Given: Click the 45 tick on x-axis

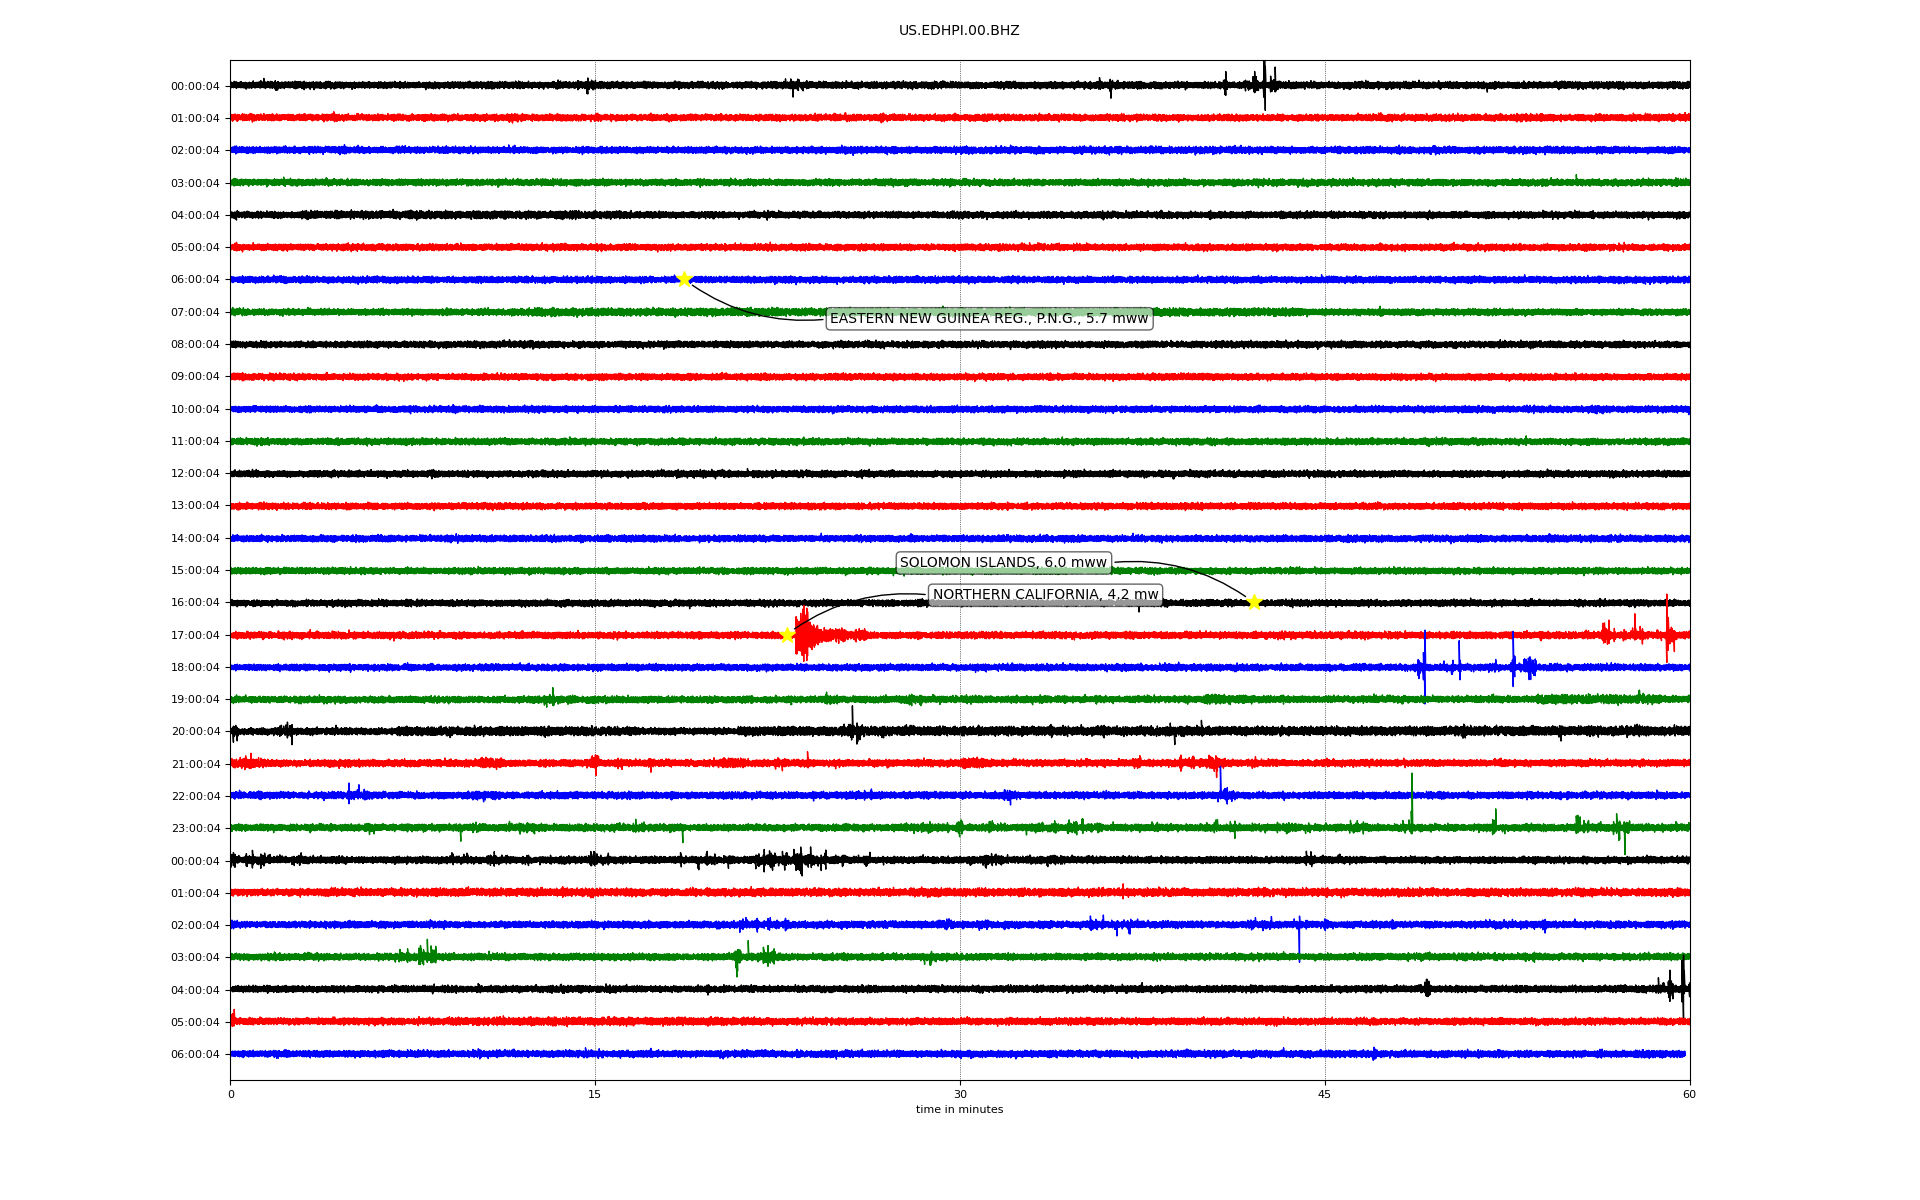Looking at the screenshot, I should click(x=1324, y=1094).
